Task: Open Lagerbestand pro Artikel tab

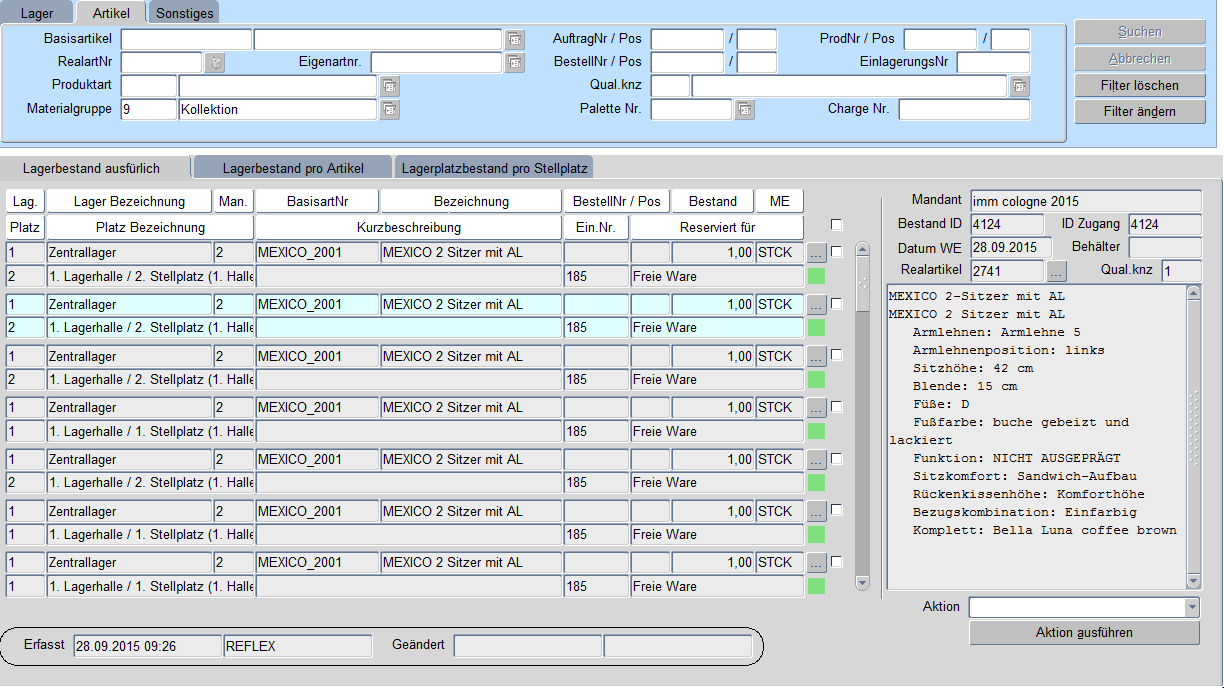Action: pos(293,168)
